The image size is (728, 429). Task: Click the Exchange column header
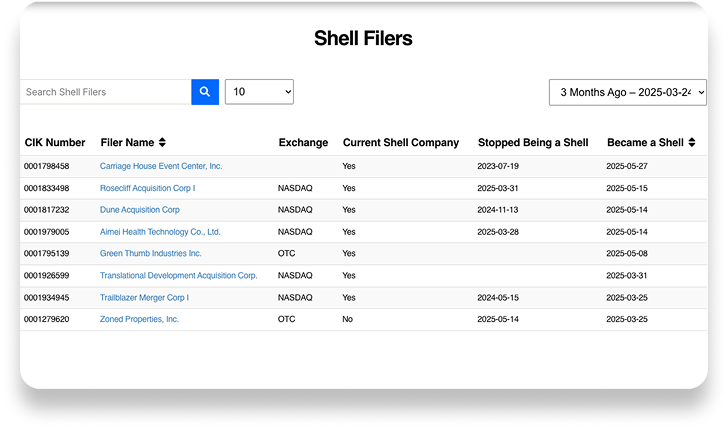(303, 143)
